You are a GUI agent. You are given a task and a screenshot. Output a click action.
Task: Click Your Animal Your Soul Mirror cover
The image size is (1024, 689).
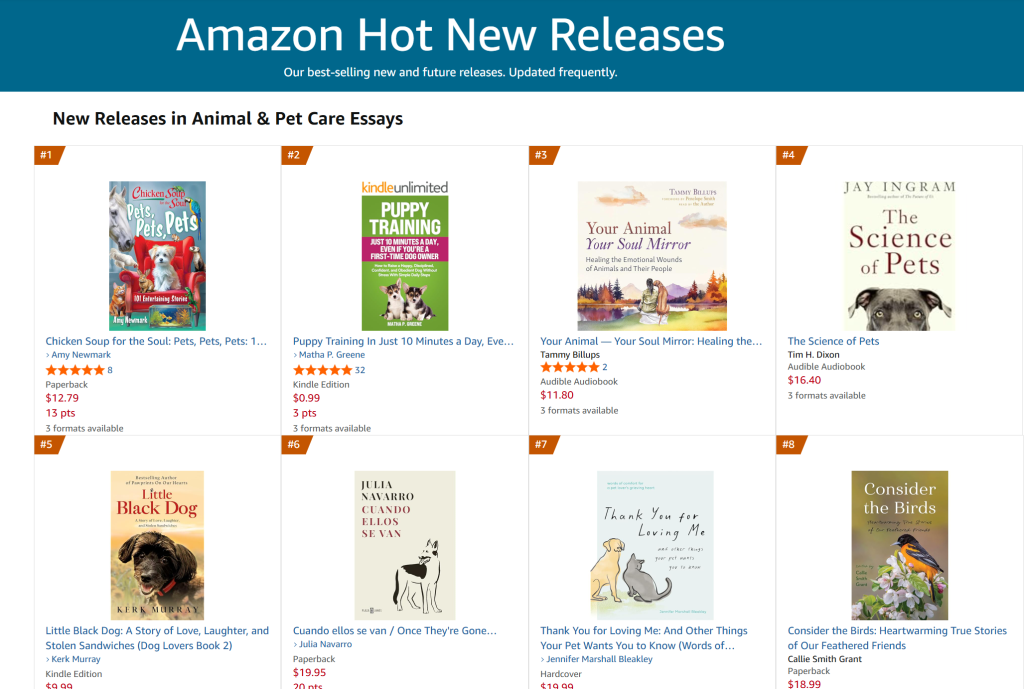pos(652,256)
